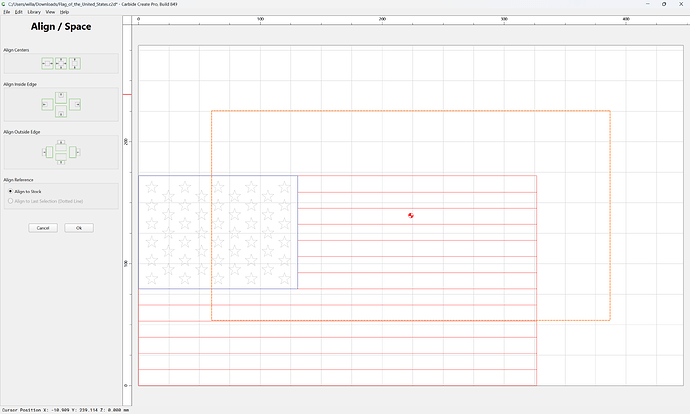Click the red stock center marker on canvas
Viewport: 690px width, 414px height.
point(411,216)
